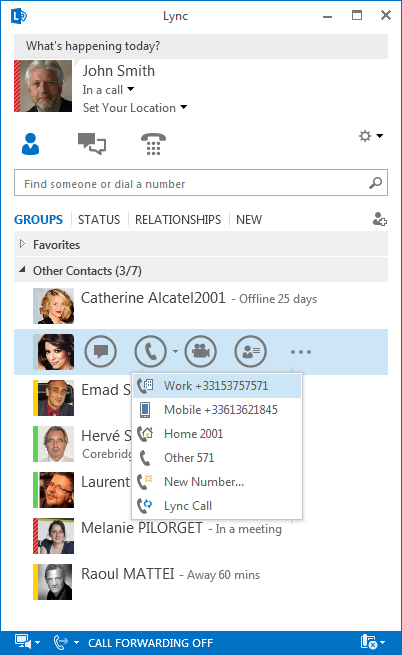Click the CALL FORWARDING OFF label

150,642
